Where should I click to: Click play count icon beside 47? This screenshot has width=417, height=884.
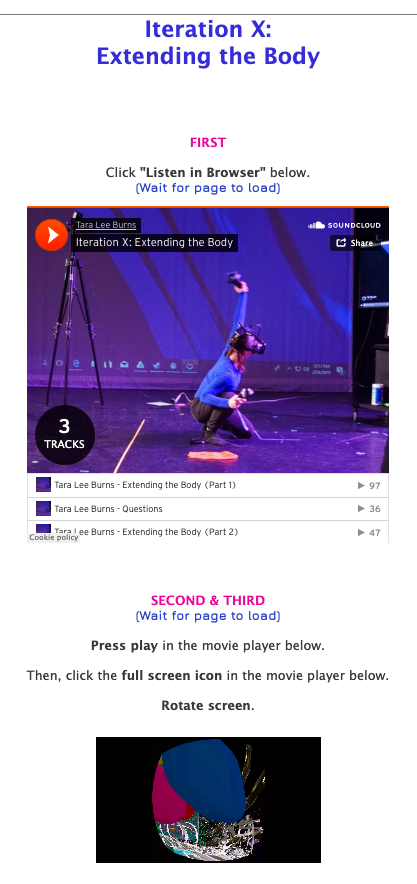tap(361, 532)
